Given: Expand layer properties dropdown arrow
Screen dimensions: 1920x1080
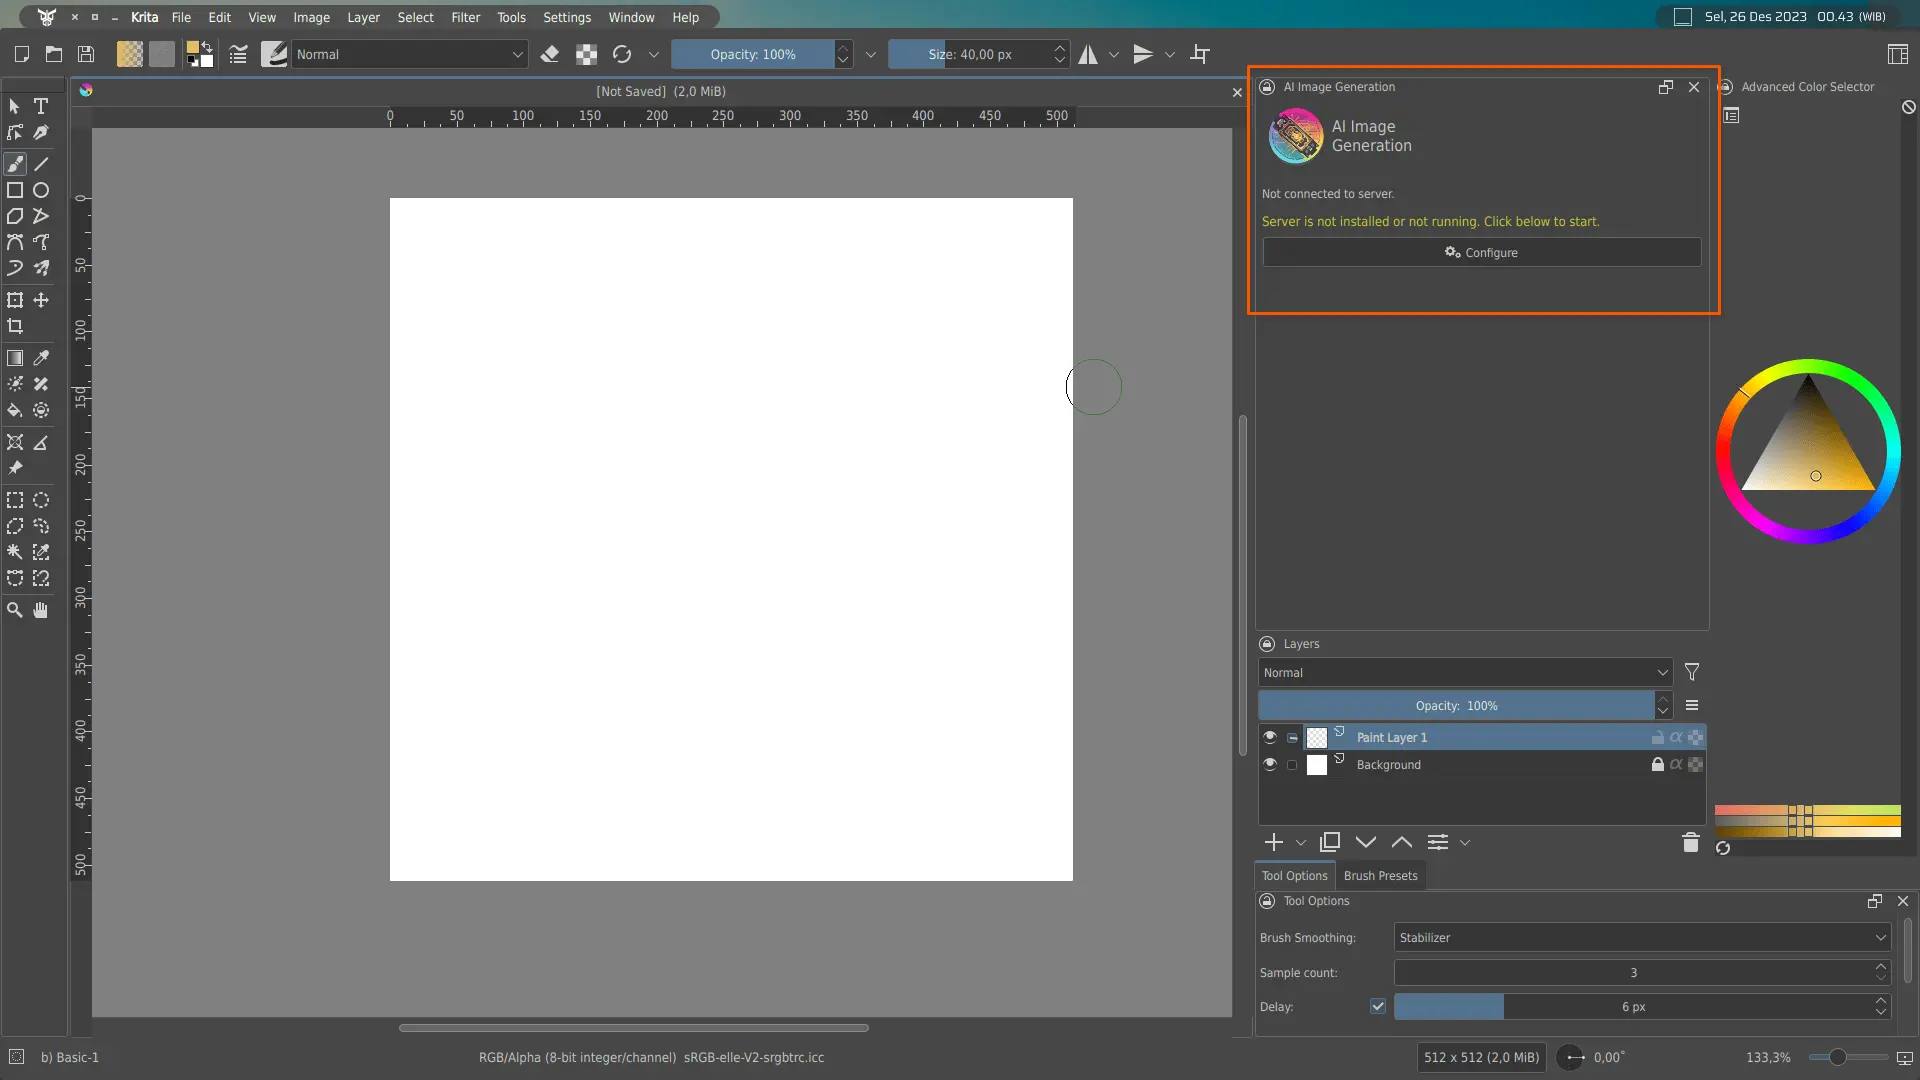Looking at the screenshot, I should tap(1465, 843).
